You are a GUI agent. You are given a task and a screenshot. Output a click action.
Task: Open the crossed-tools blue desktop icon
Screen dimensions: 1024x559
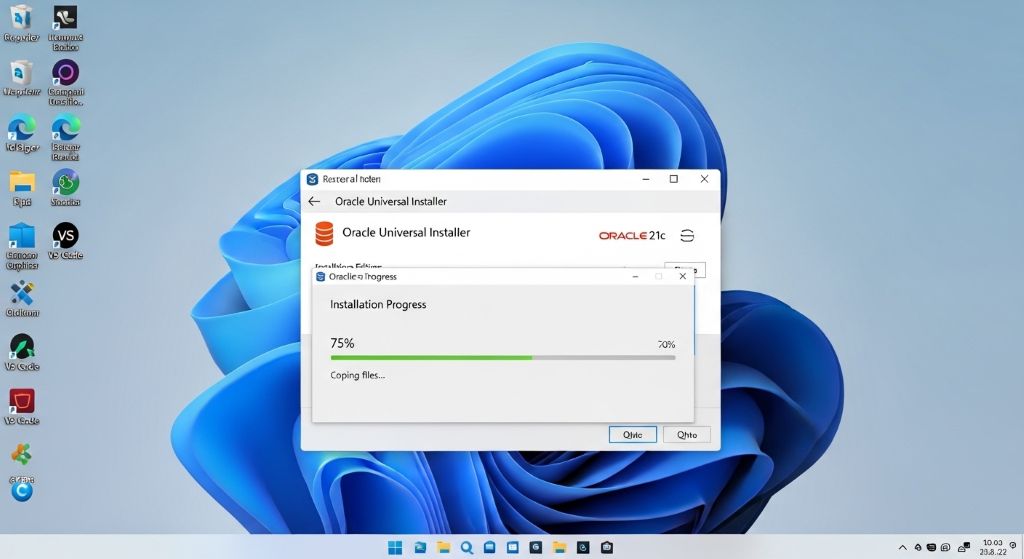pos(22,293)
